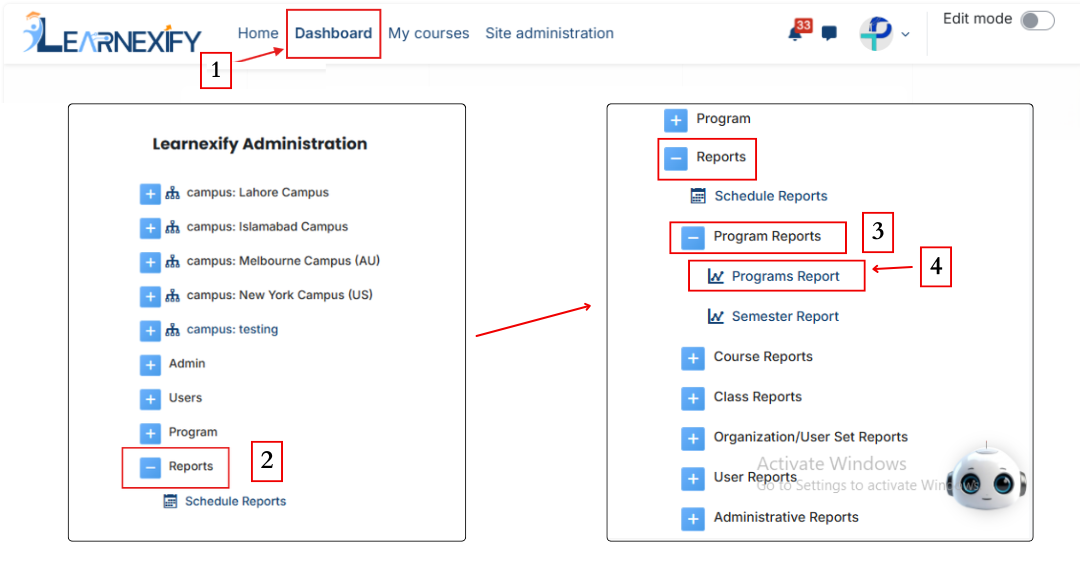Click the Learnexify logo
The width and height of the screenshot is (1080, 566).
coord(112,33)
